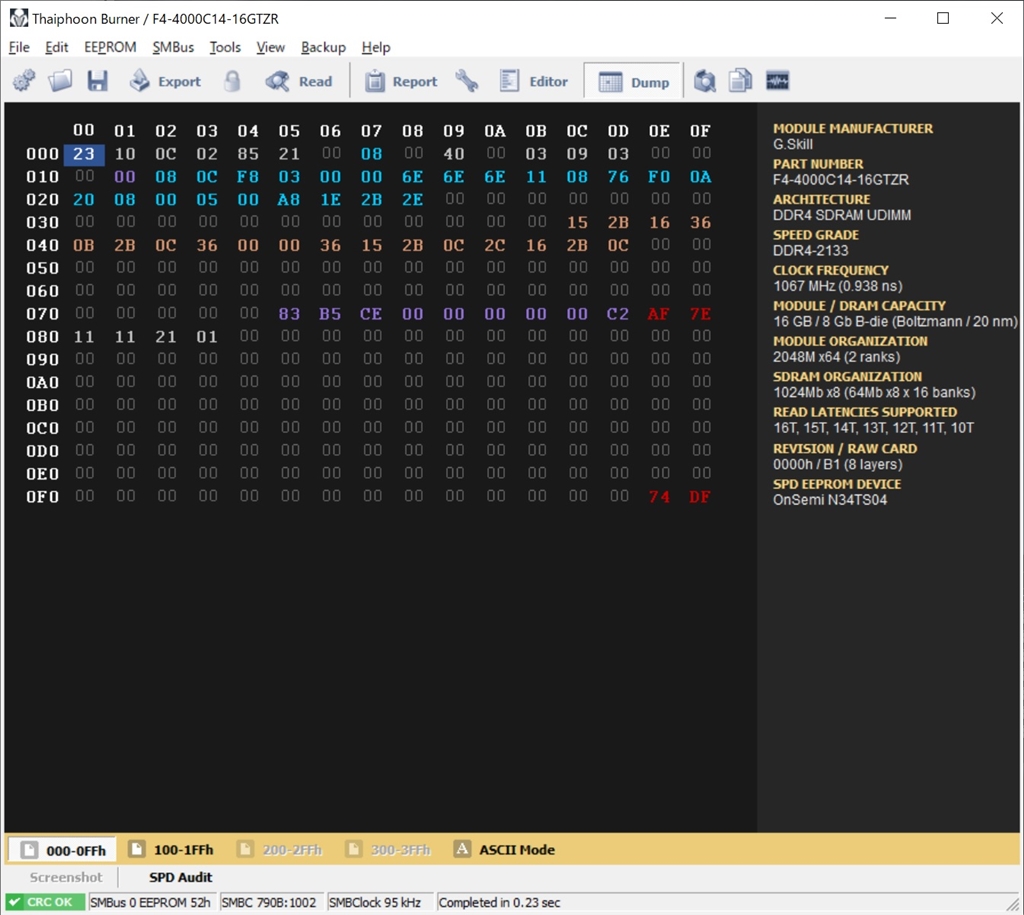Click the 0F0 row offset label
This screenshot has height=915, width=1024.
[42, 496]
